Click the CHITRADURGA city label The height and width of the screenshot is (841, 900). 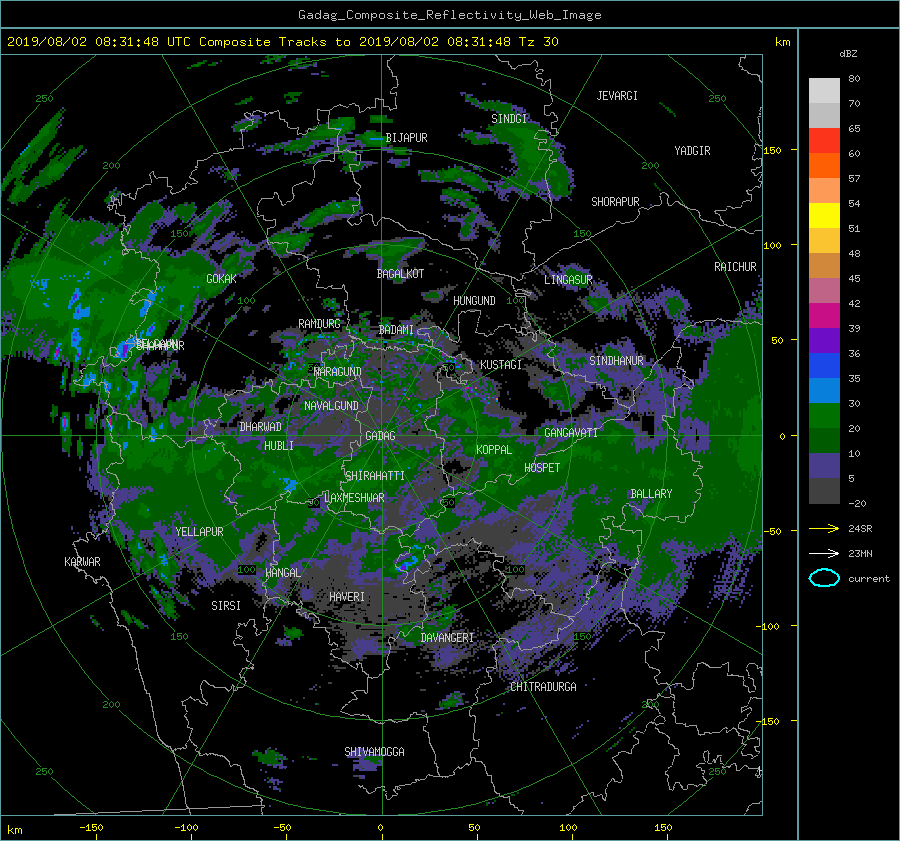coord(543,687)
